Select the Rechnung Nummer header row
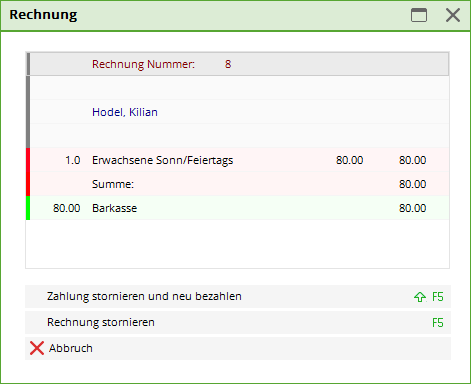The height and width of the screenshot is (384, 471). tap(238, 64)
